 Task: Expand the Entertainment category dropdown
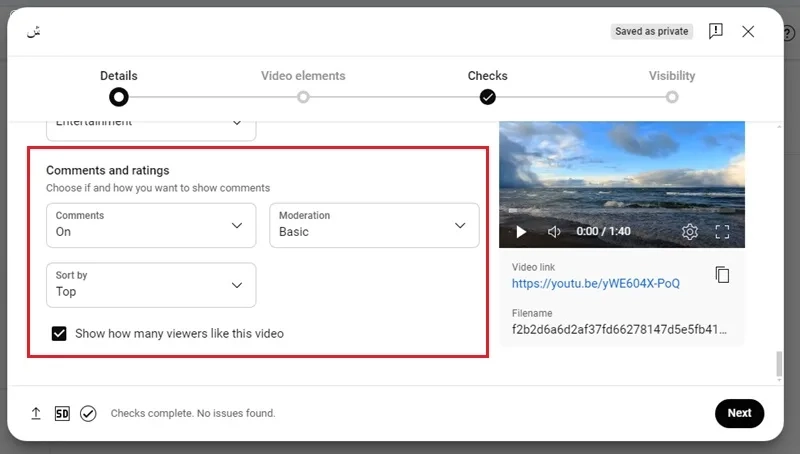point(151,130)
